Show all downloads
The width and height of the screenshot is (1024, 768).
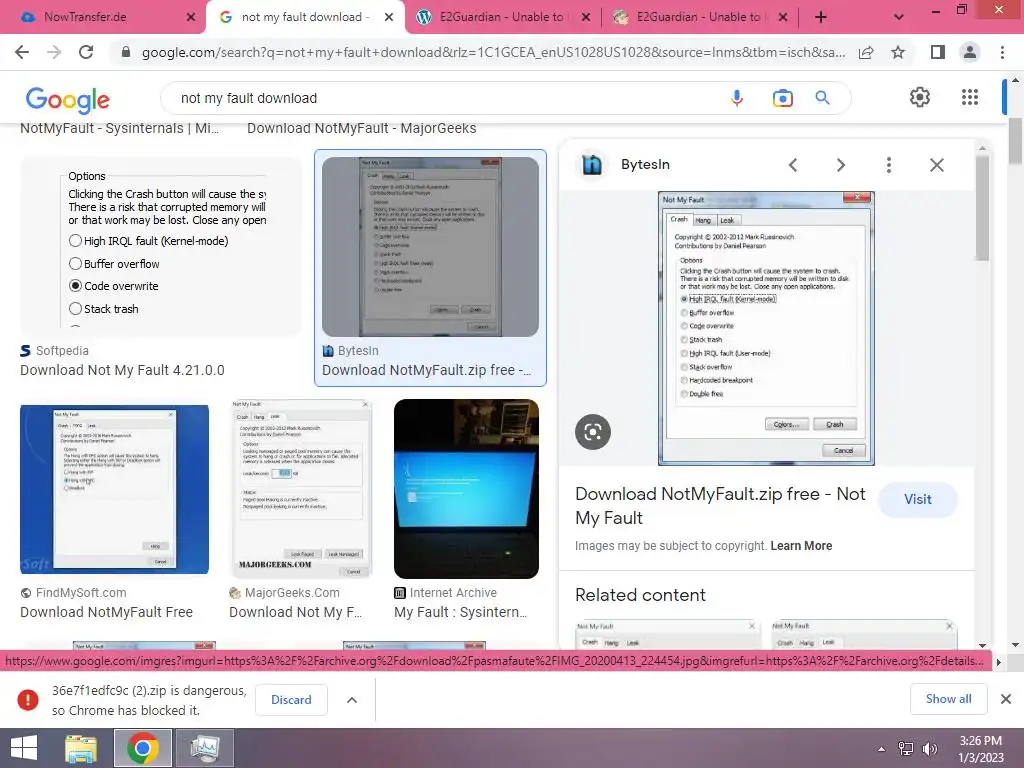tap(948, 699)
